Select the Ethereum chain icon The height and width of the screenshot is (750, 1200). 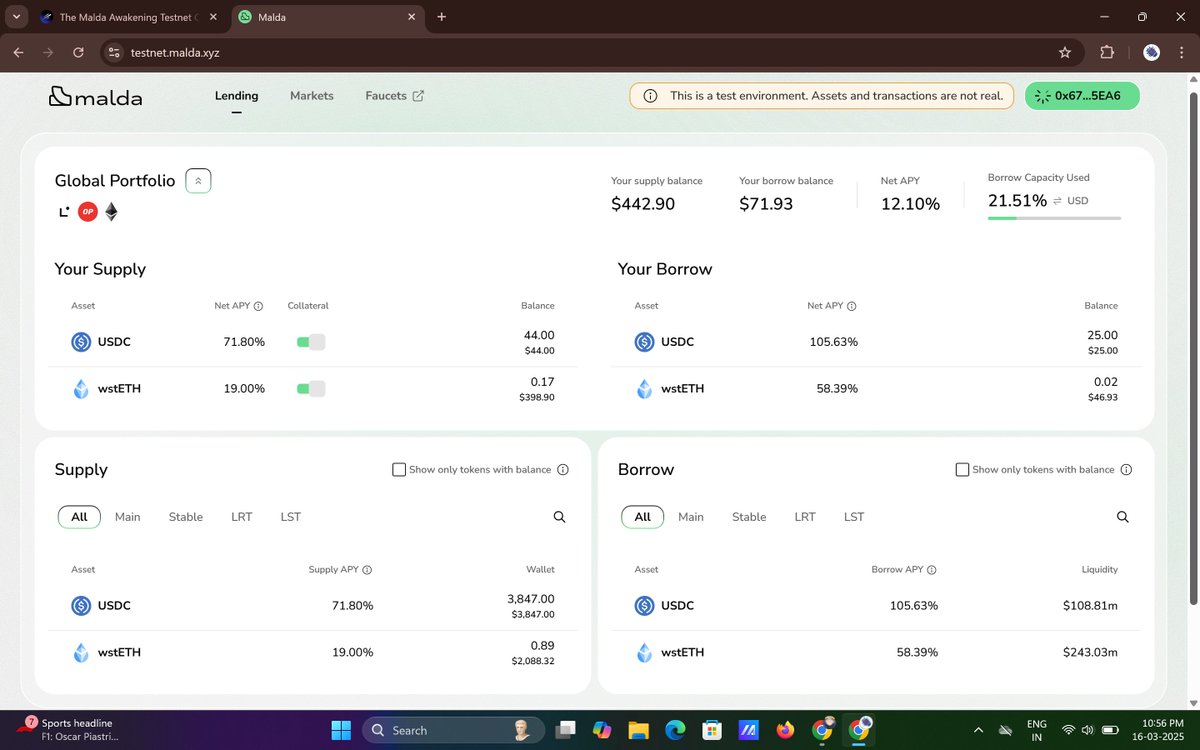point(111,212)
